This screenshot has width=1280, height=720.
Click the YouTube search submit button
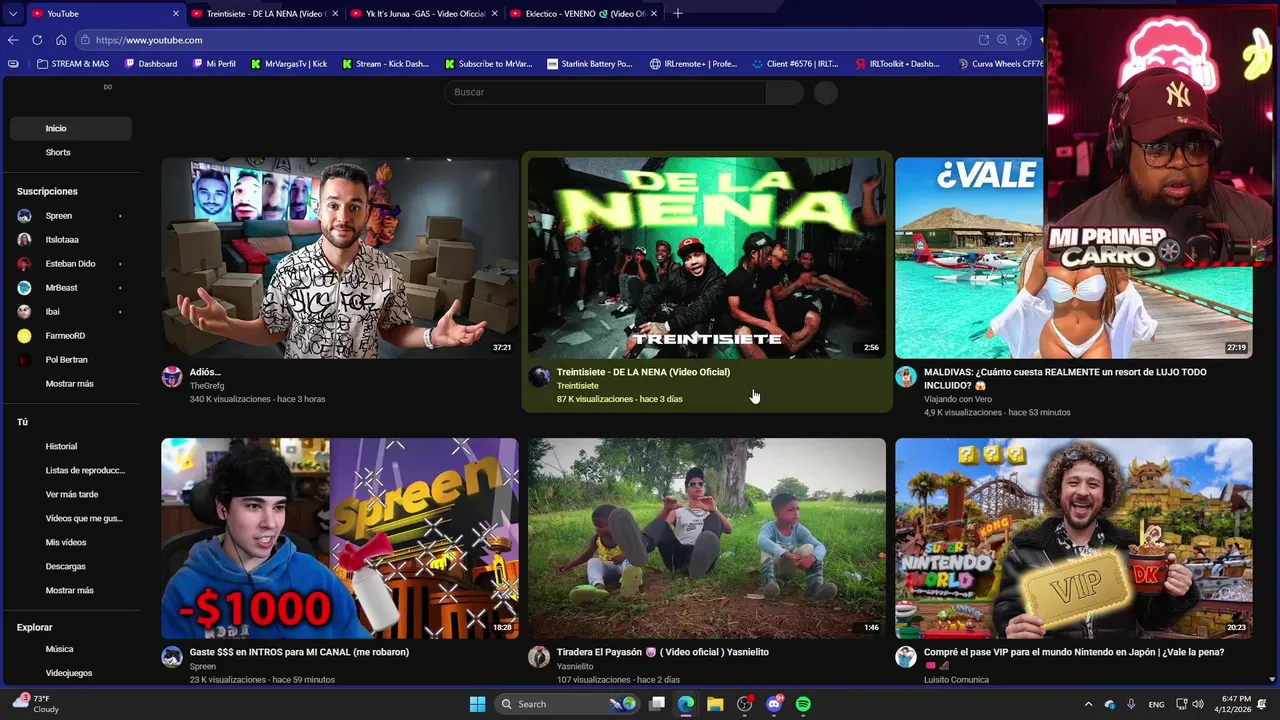(785, 92)
